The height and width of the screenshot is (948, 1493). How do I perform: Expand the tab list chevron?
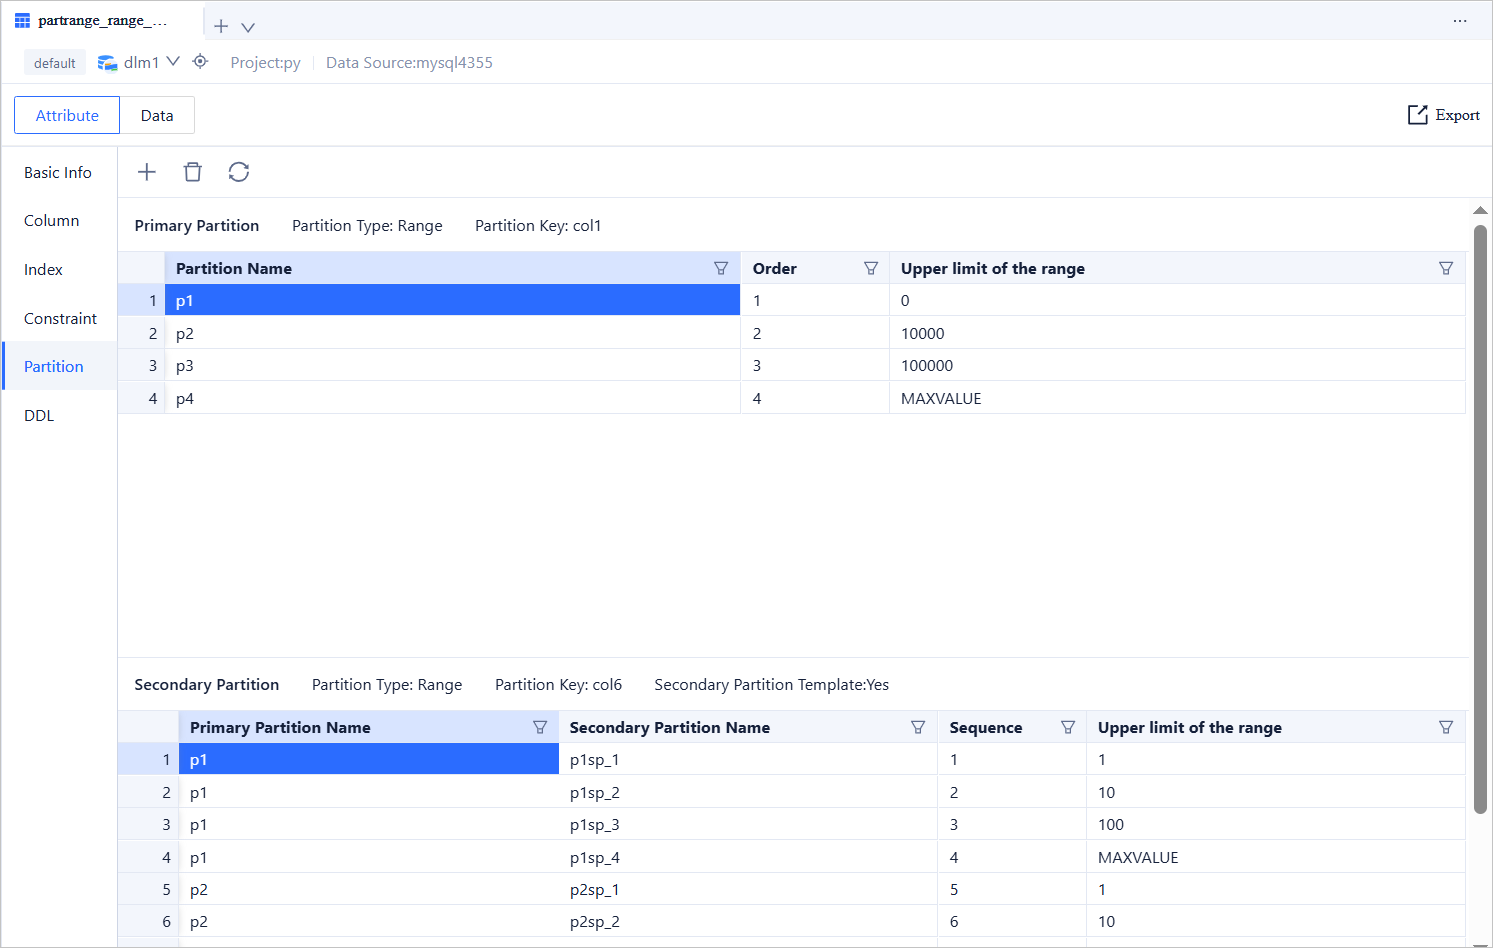[248, 27]
